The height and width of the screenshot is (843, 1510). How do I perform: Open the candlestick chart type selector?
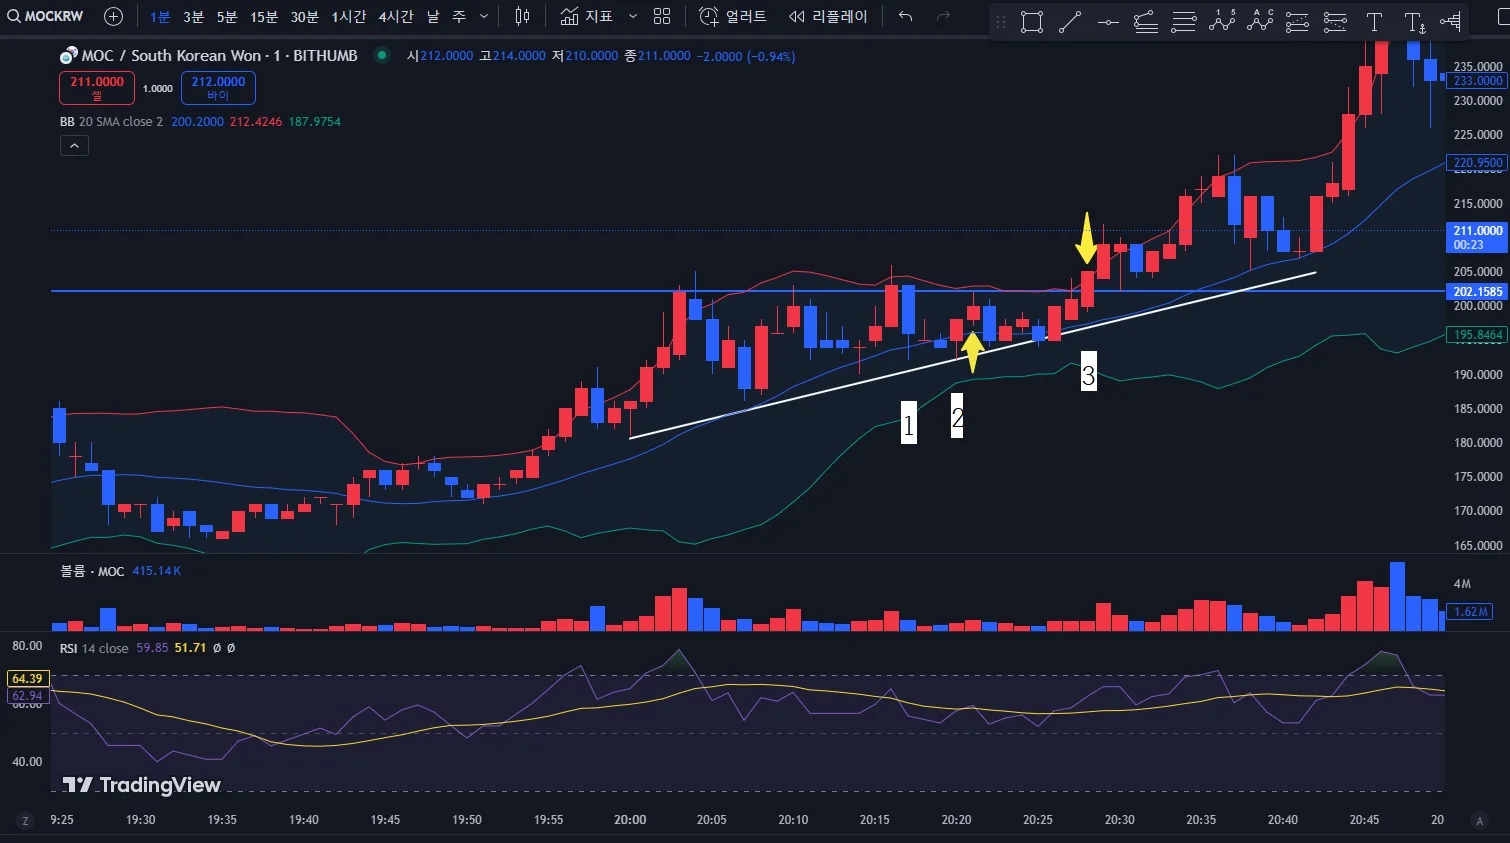[522, 16]
